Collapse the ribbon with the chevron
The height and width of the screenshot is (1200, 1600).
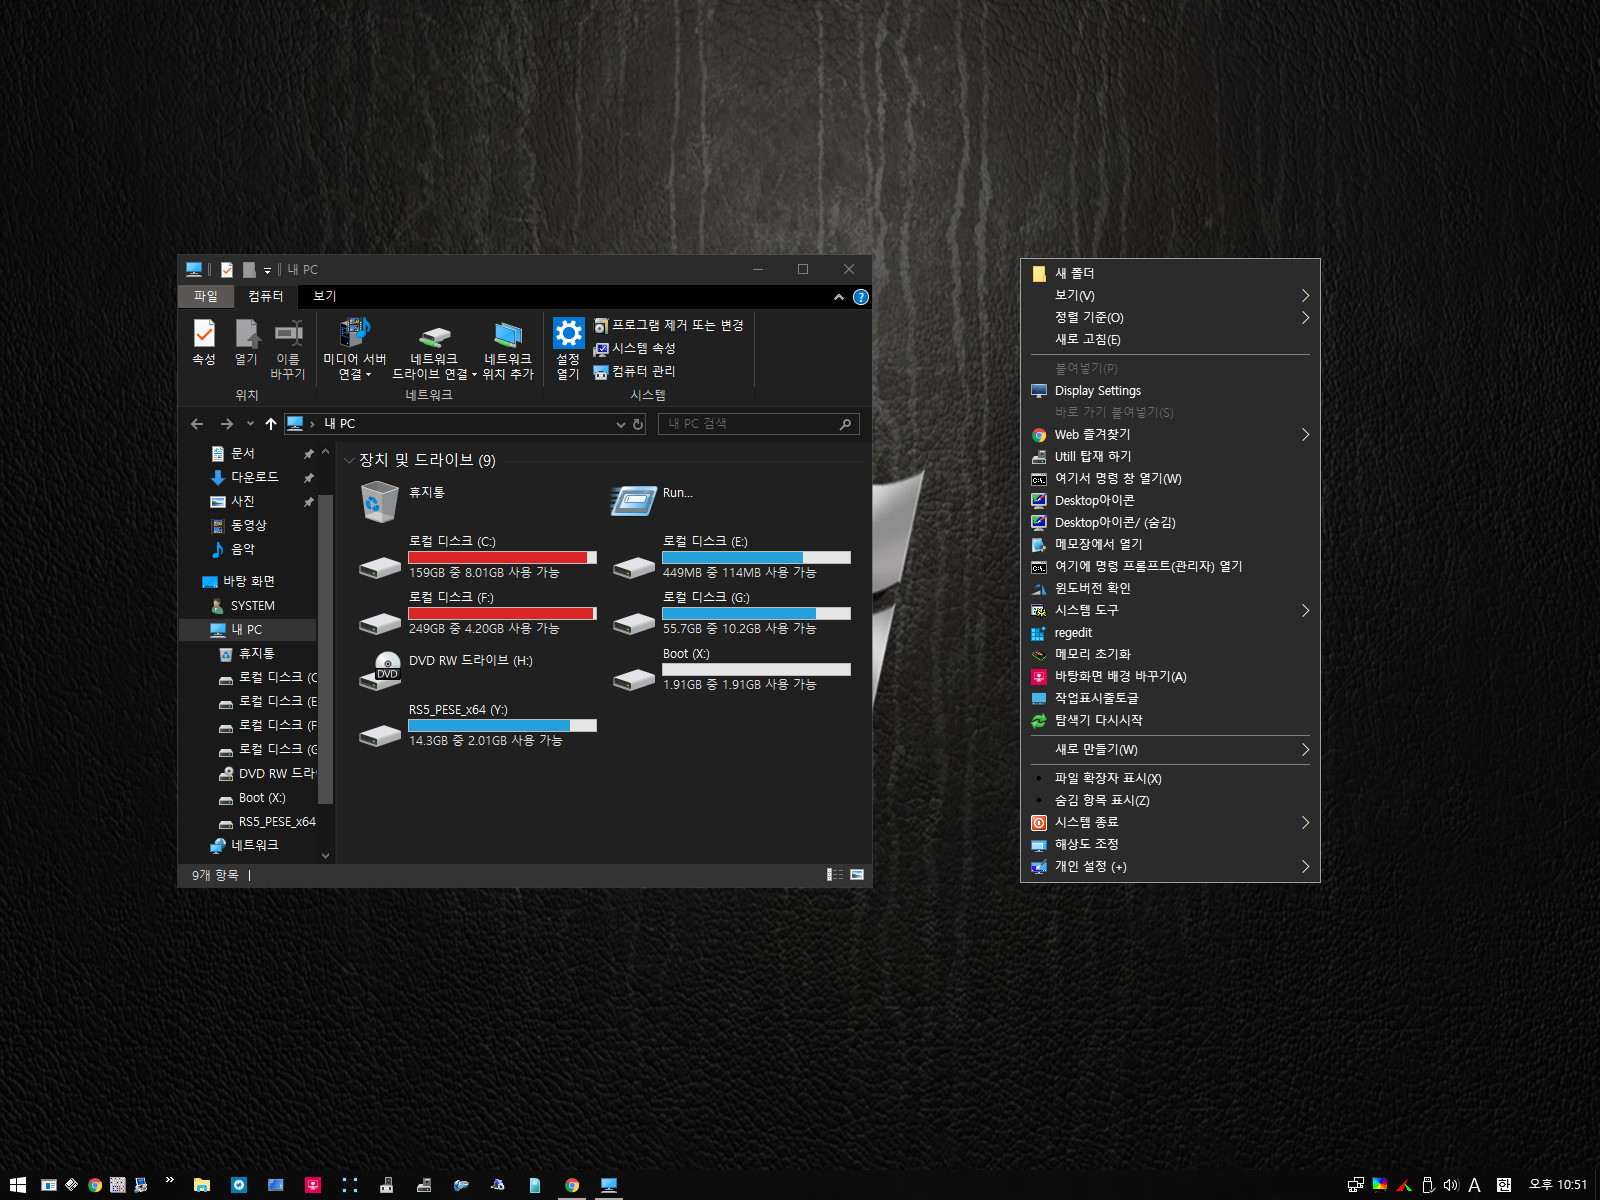click(839, 297)
